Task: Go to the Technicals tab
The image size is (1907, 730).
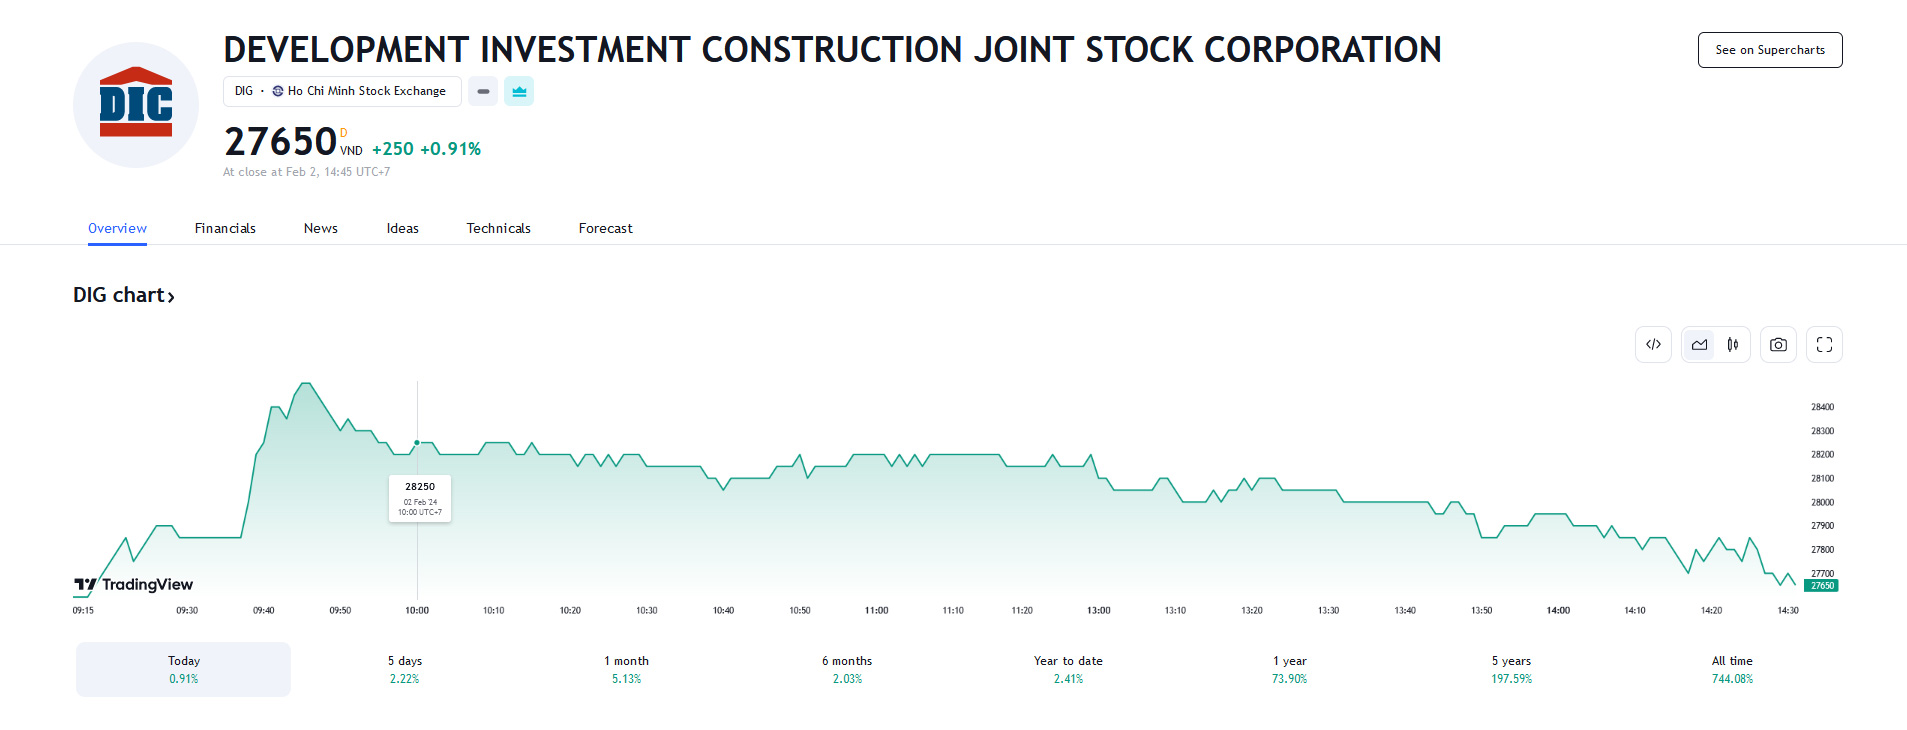Action: pos(498,228)
